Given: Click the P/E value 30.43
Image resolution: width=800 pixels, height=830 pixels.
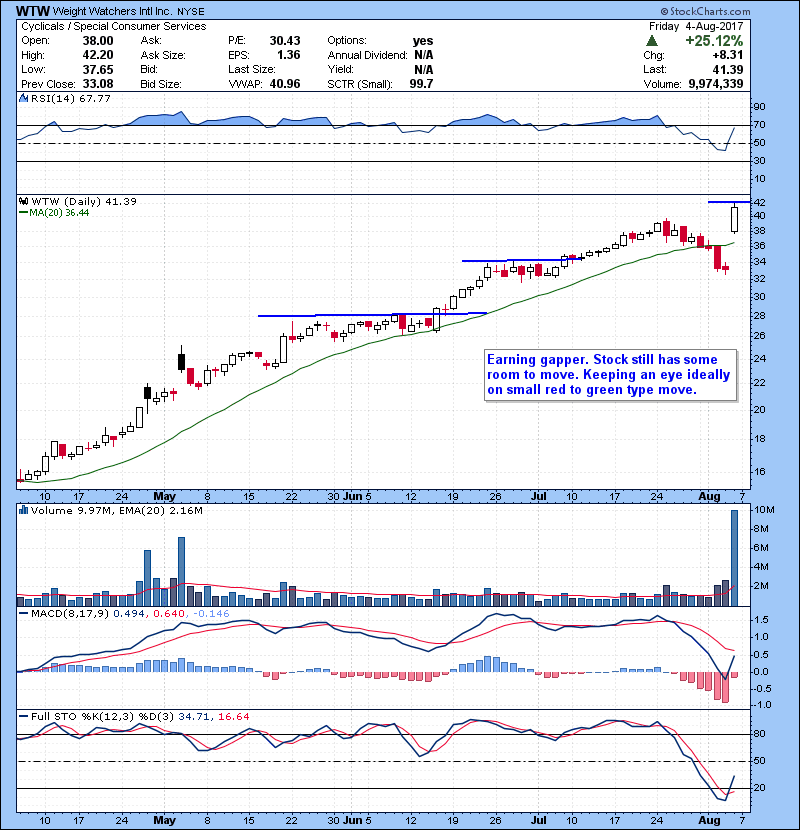Looking at the screenshot, I should tap(285, 41).
